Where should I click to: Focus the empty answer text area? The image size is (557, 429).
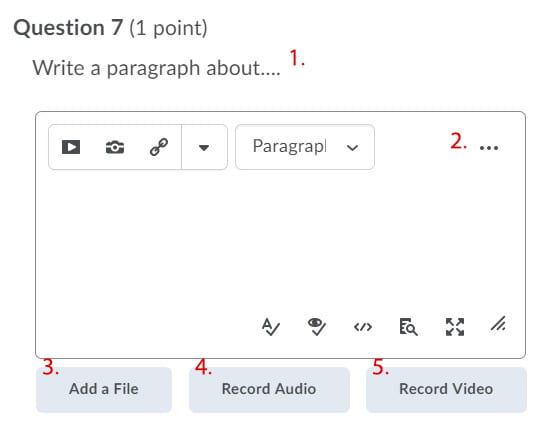[x=280, y=241]
